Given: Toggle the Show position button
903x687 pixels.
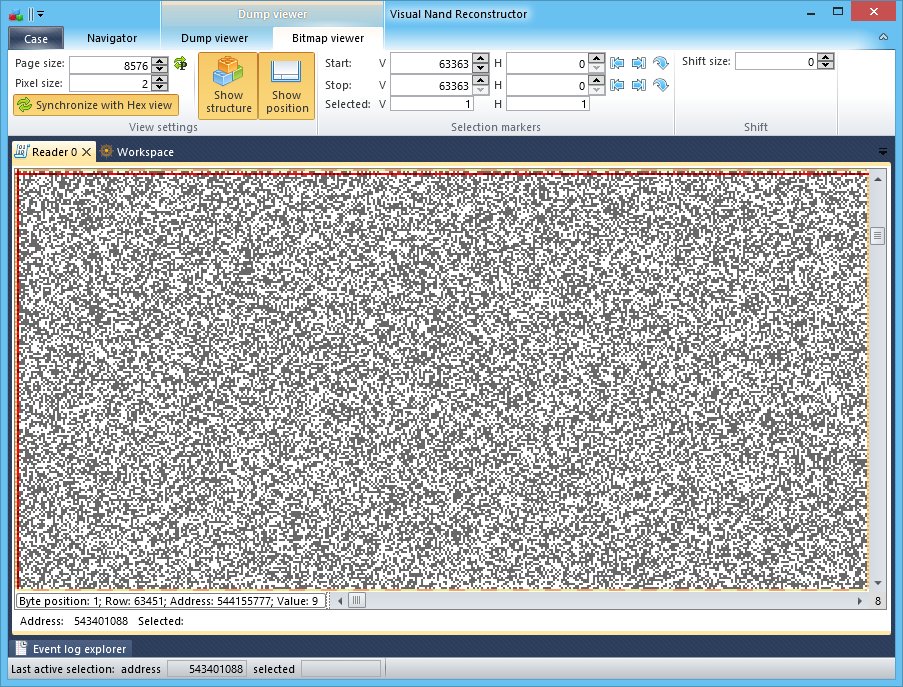Looking at the screenshot, I should coord(287,86).
